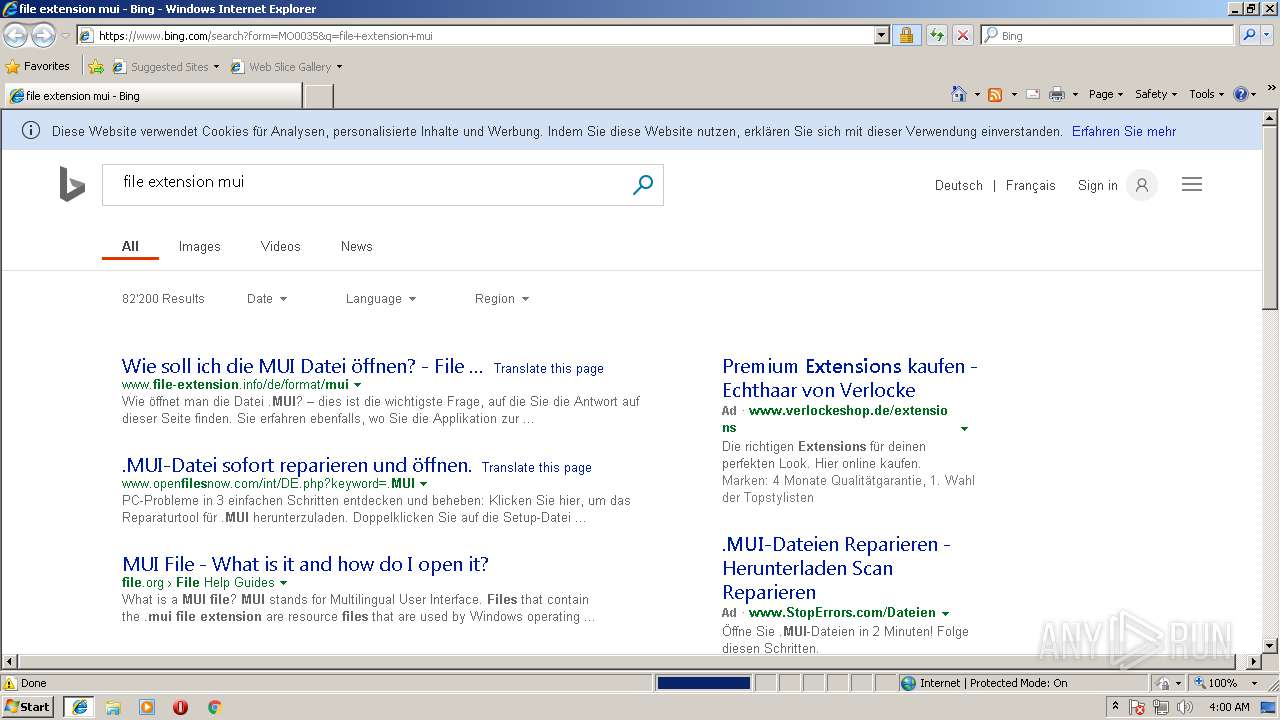Click the search magnifier in IE search box
Viewport: 1280px width, 720px height.
[1249, 35]
